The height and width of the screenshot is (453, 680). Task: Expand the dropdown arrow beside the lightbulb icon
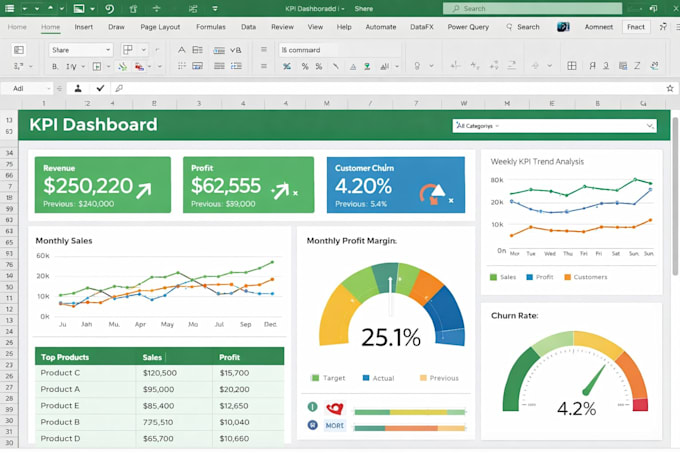432,66
